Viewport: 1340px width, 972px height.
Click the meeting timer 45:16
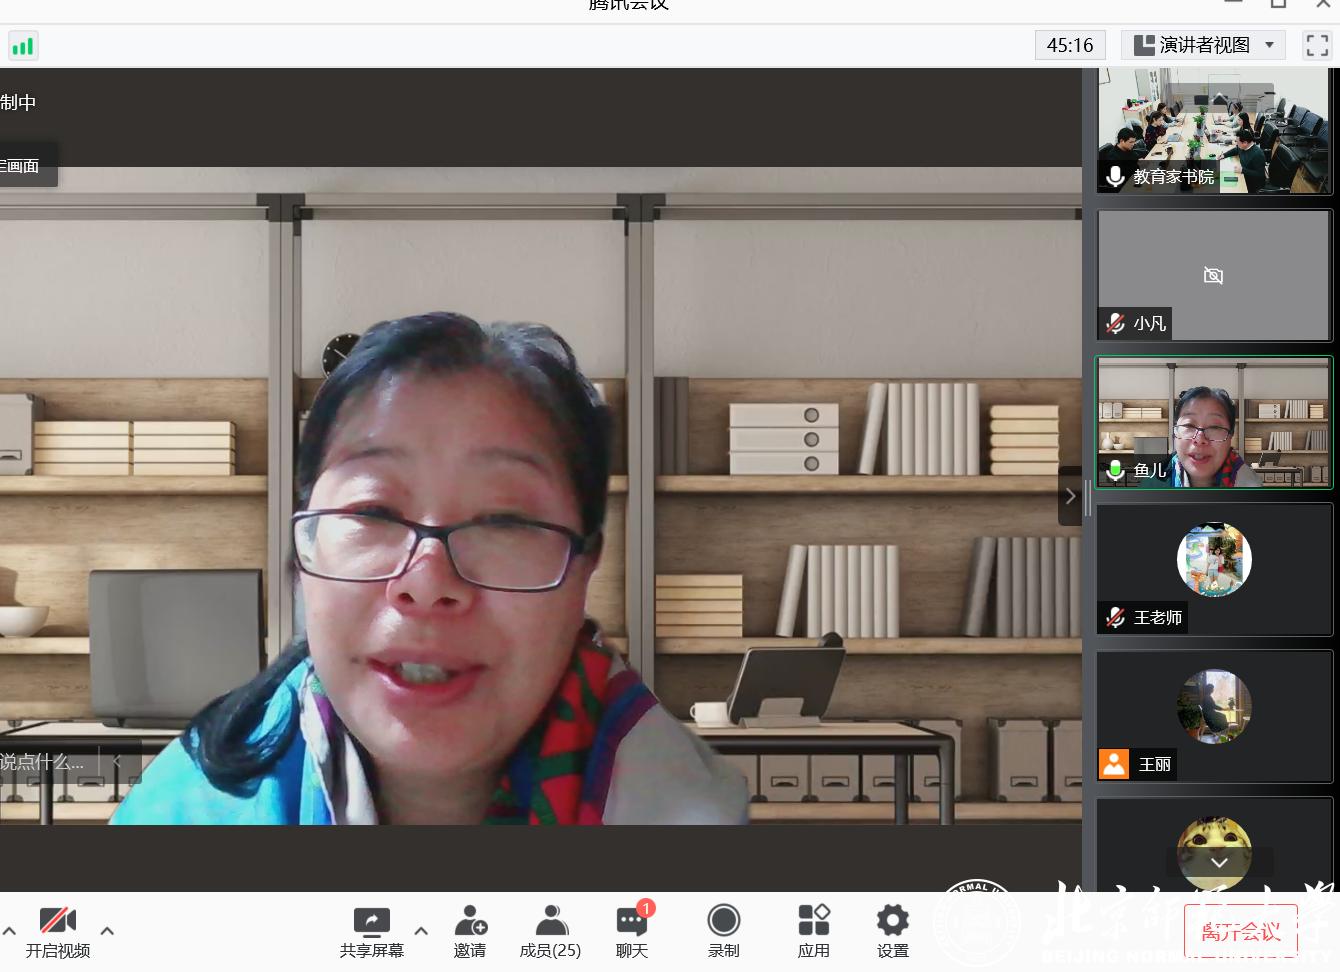1069,45
